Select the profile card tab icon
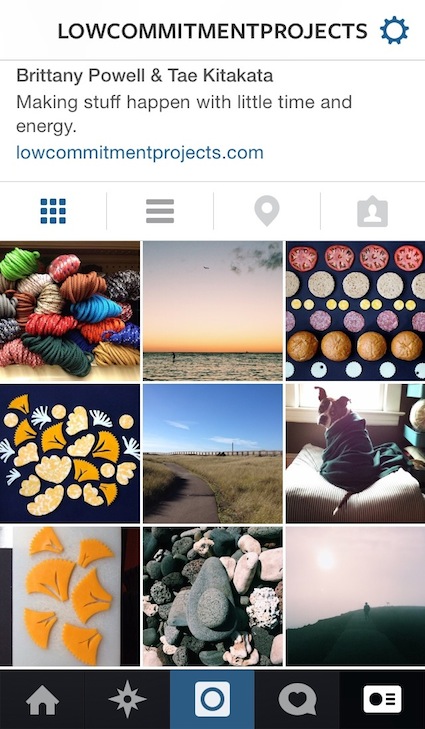 pos(382,699)
